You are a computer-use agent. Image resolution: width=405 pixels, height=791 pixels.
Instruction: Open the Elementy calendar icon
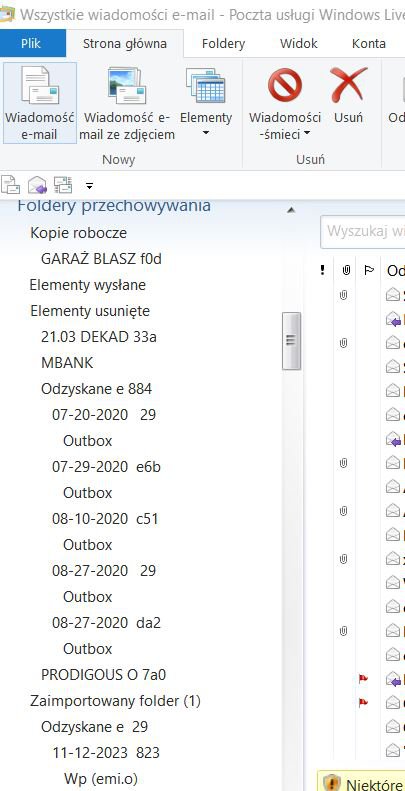205,86
